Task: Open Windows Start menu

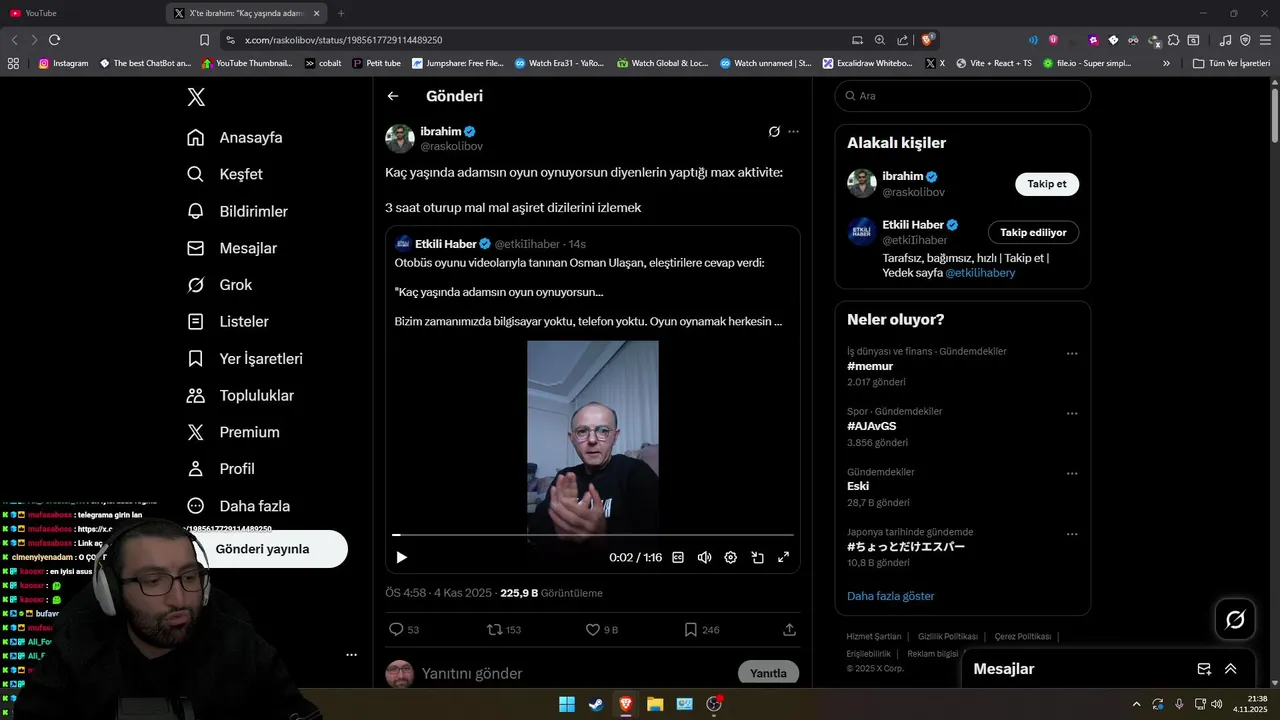Action: tap(566, 704)
